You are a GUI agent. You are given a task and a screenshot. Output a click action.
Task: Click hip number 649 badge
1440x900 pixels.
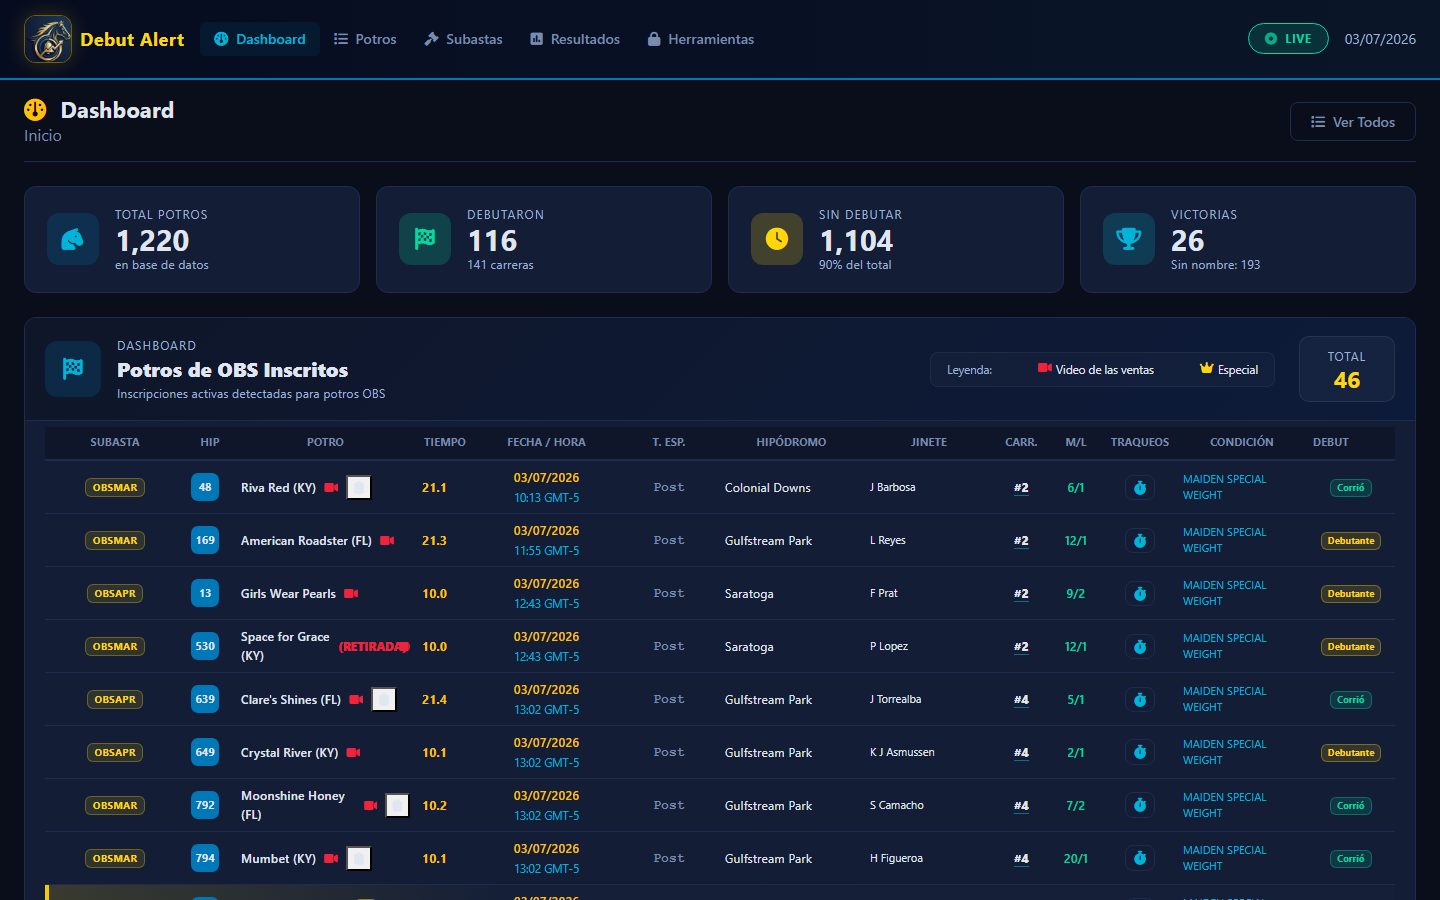coord(205,753)
